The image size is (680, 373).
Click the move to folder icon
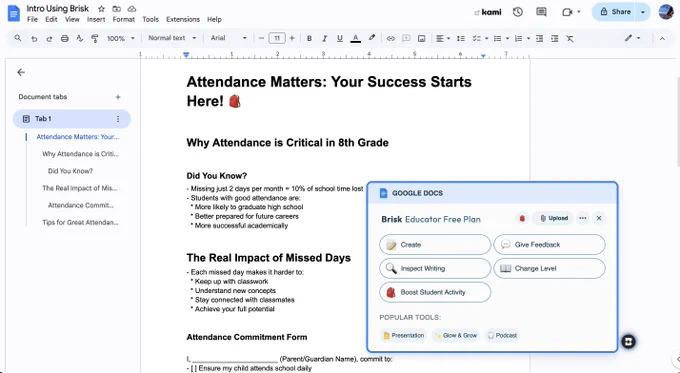pos(116,9)
